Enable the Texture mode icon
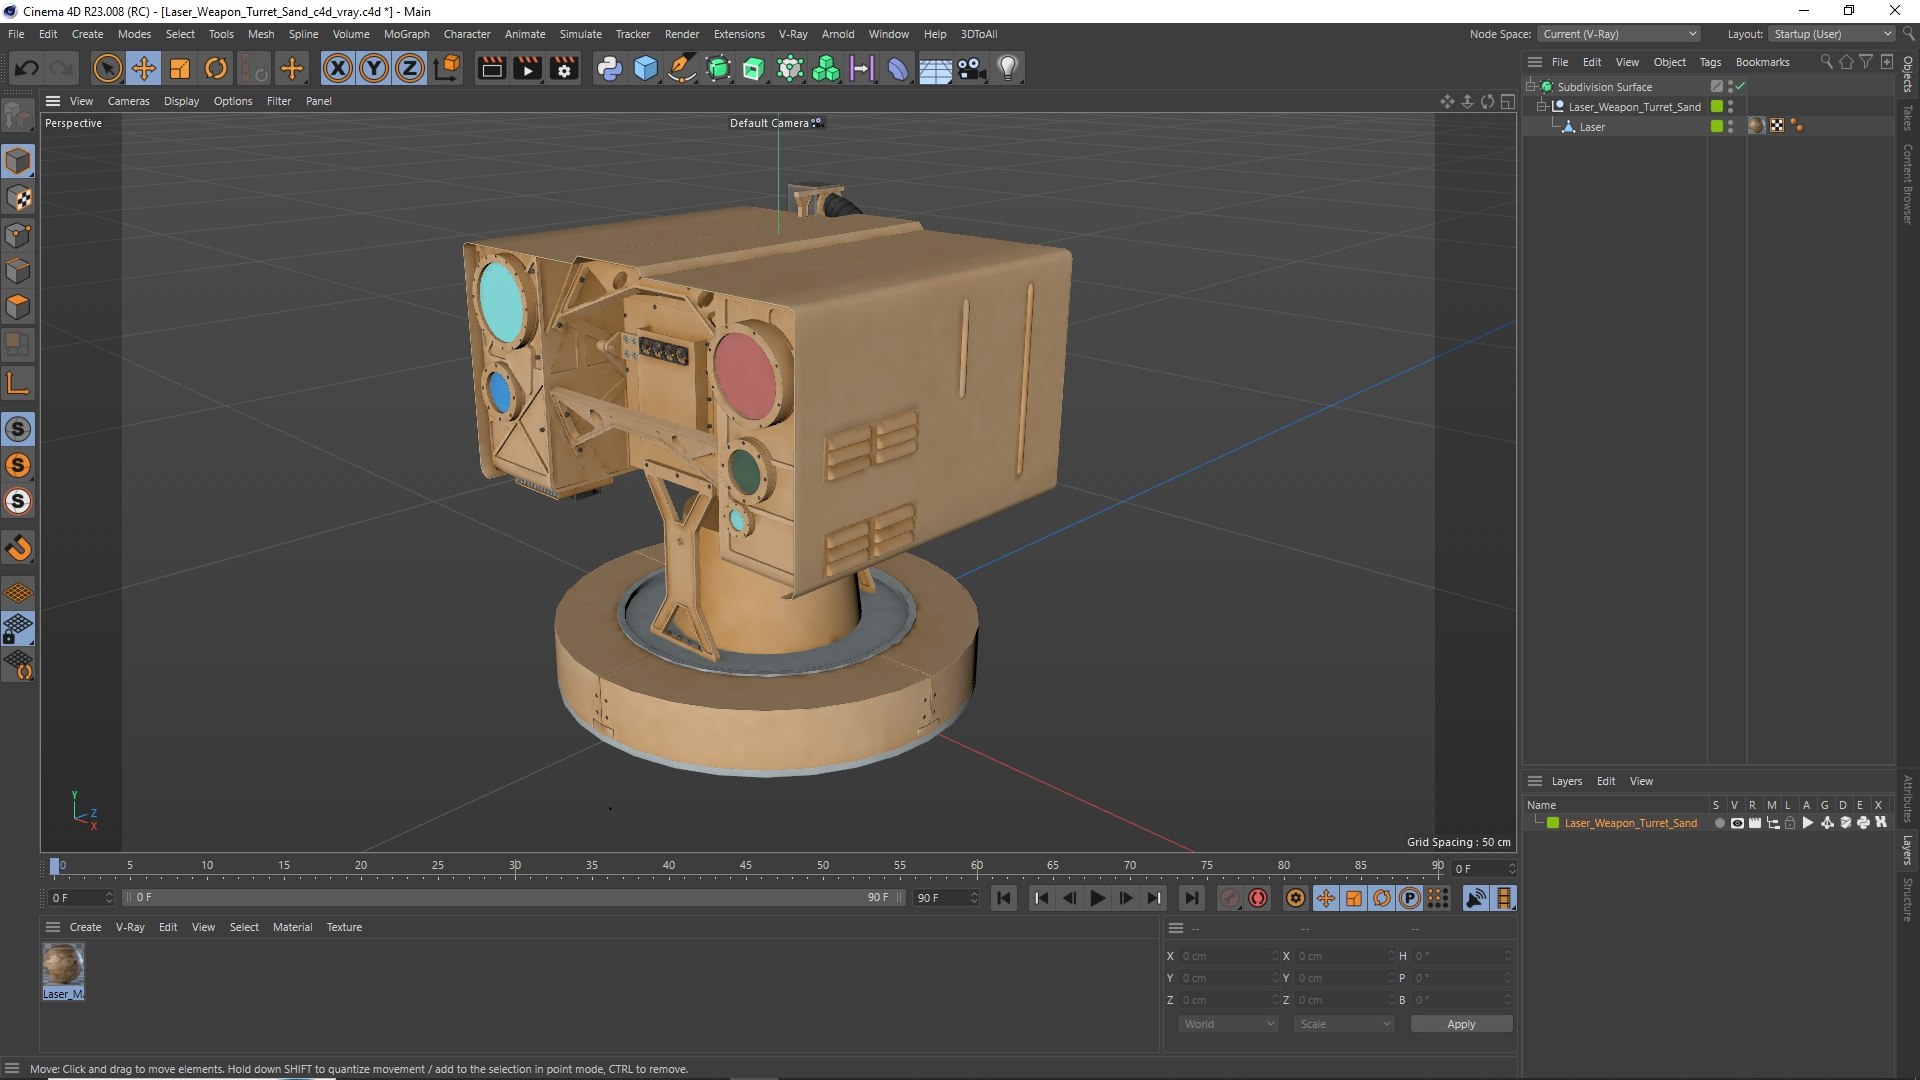1920x1080 pixels. (x=18, y=198)
